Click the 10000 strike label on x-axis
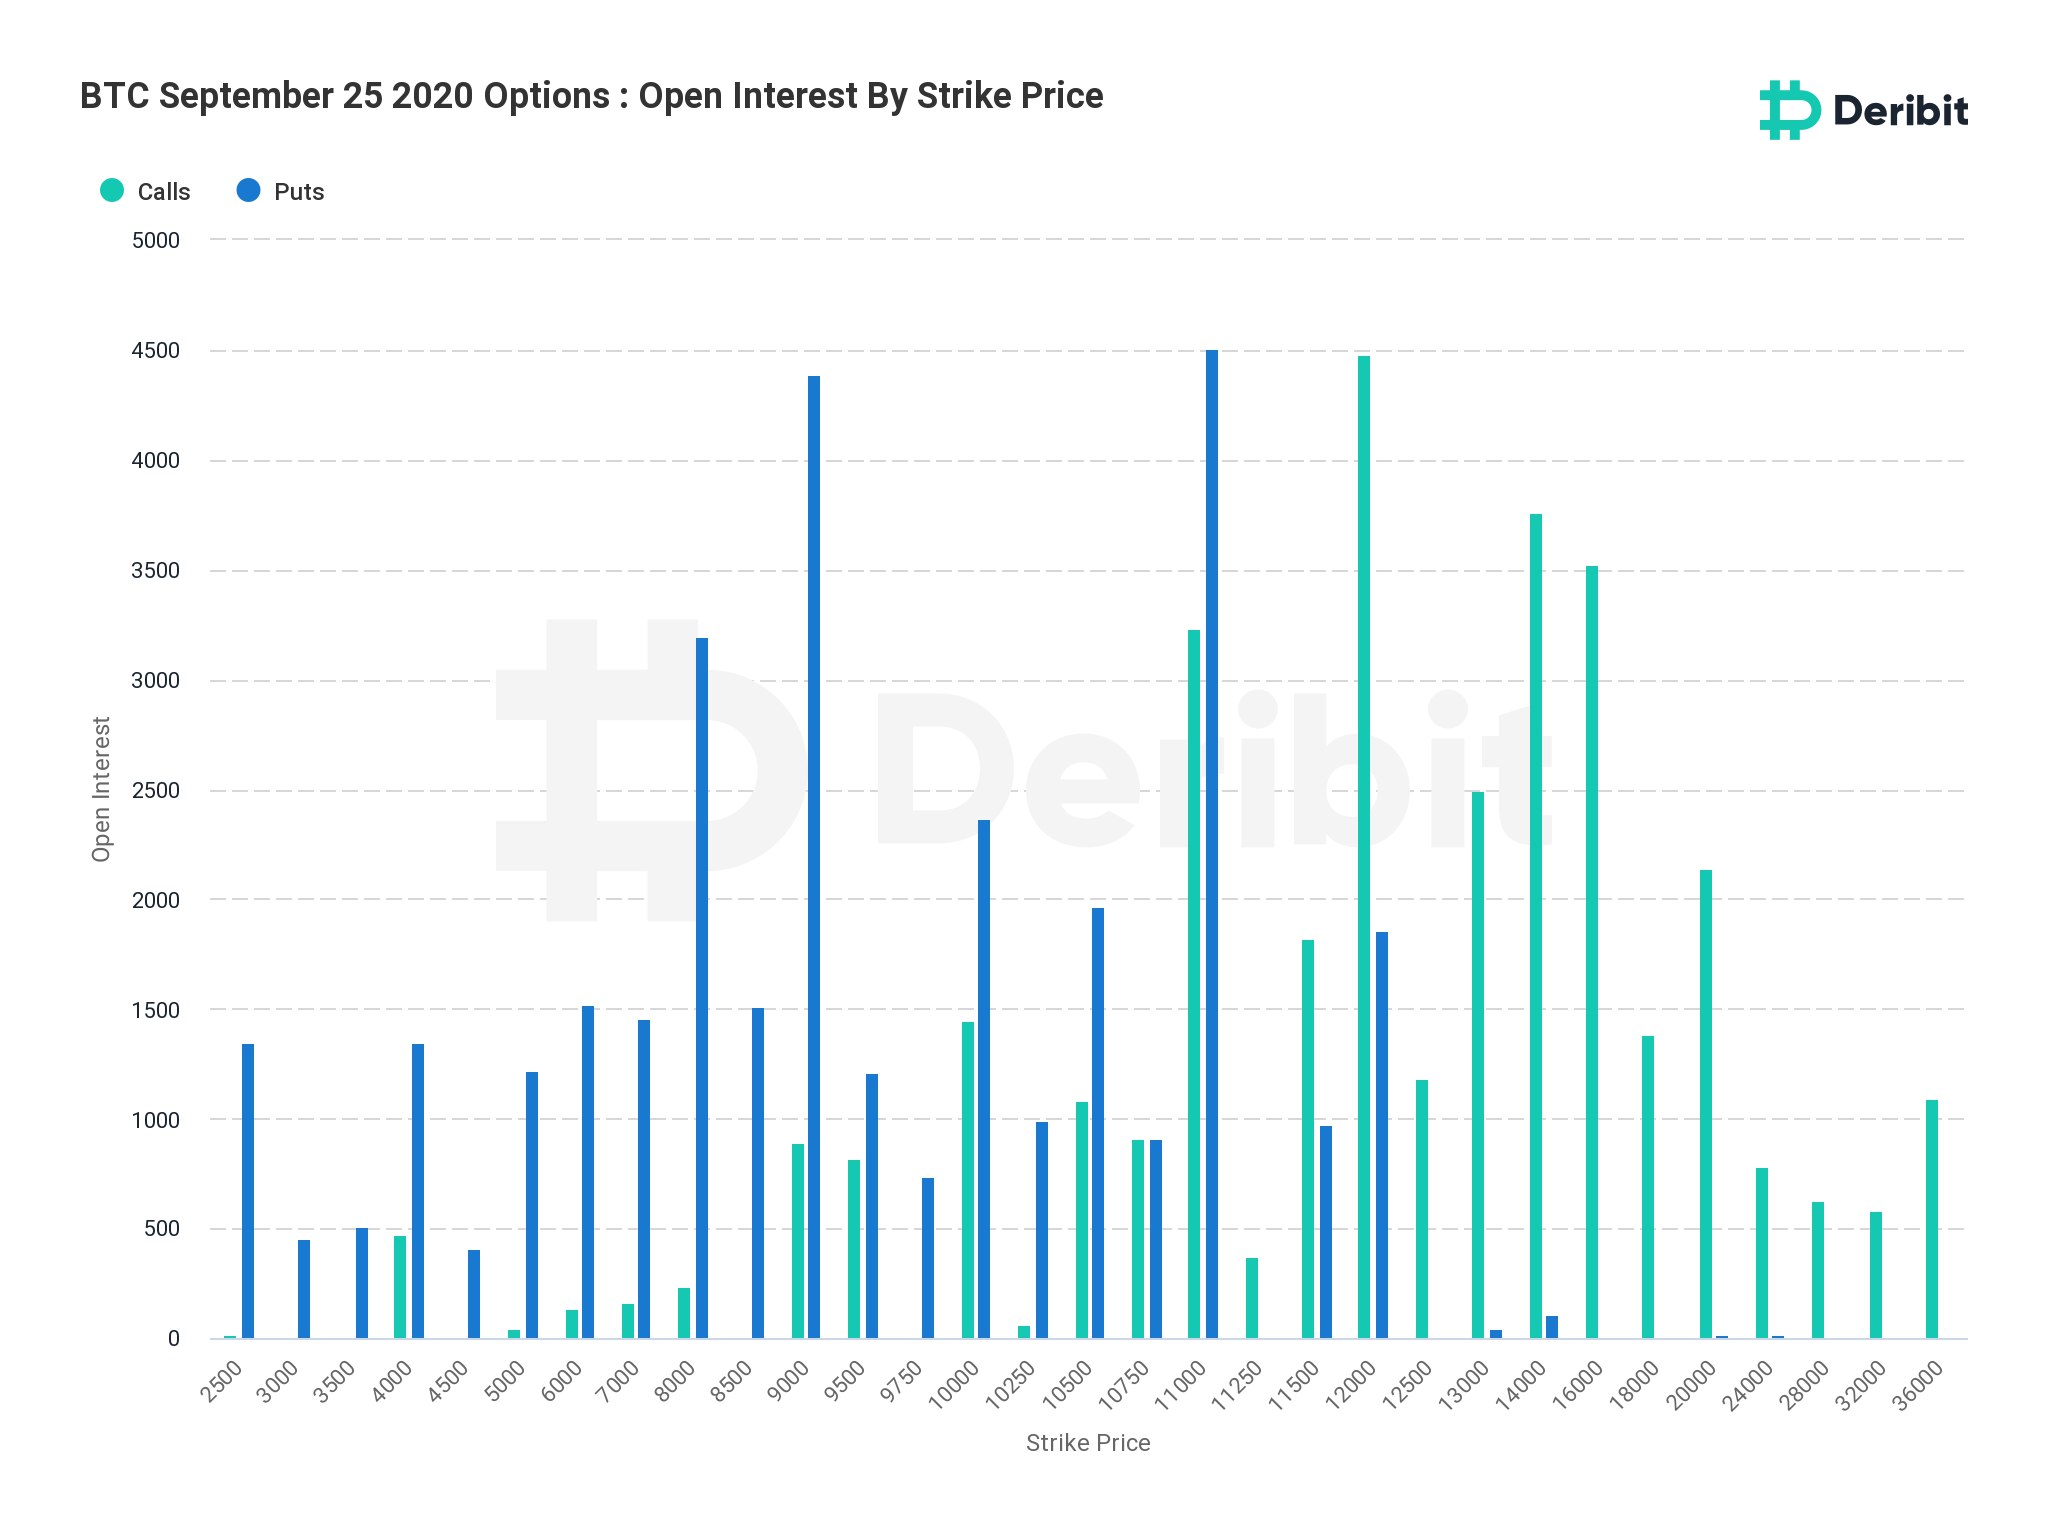The image size is (2048, 1536). pyautogui.click(x=955, y=1385)
